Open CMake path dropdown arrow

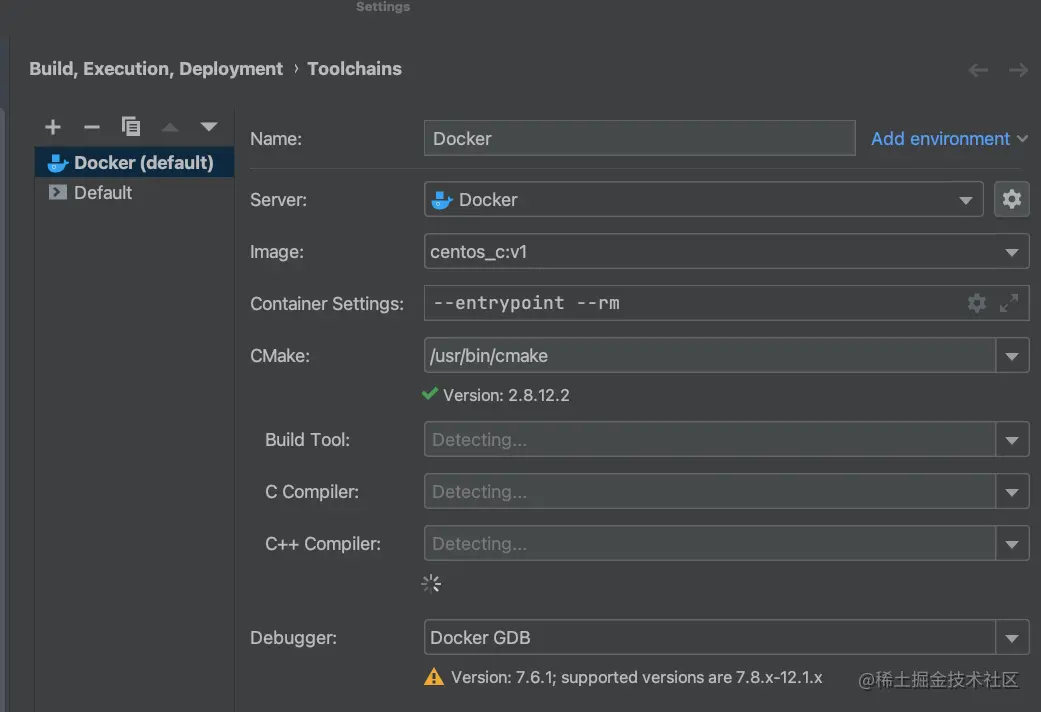pyautogui.click(x=1012, y=355)
